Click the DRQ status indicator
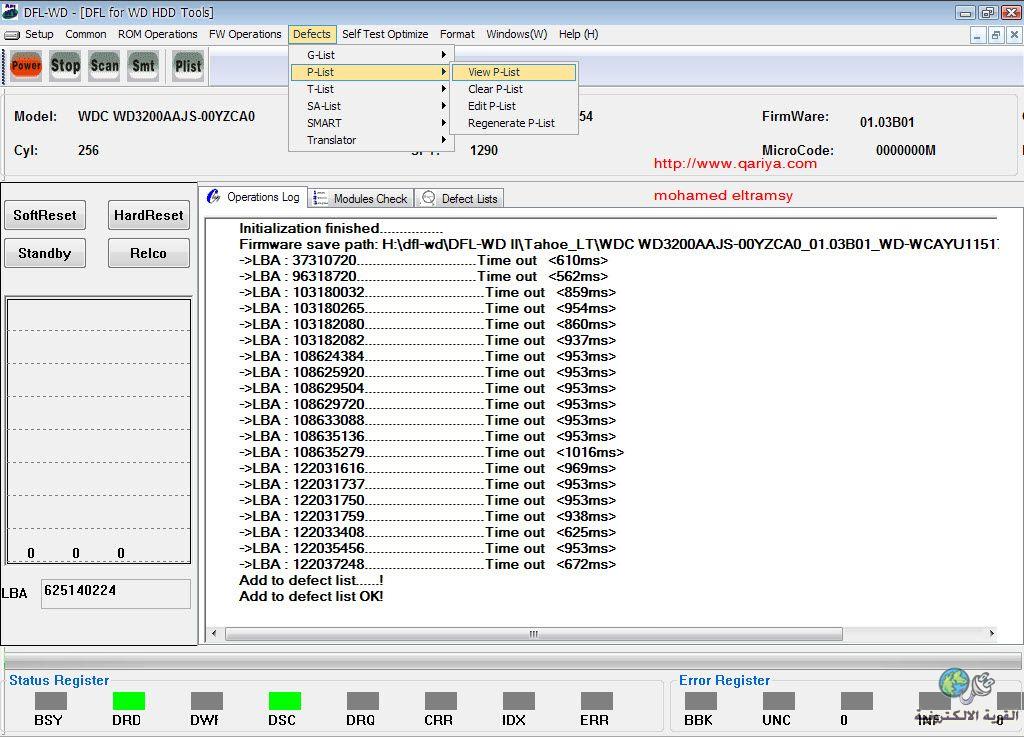Image resolution: width=1024 pixels, height=738 pixels. (363, 701)
